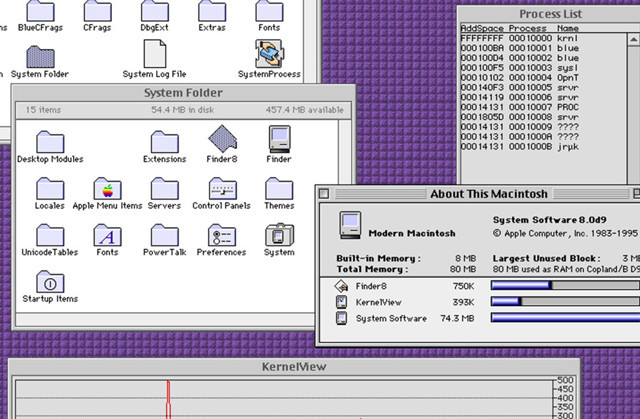Select the PROC process row
The height and width of the screenshot is (419, 640).
pyautogui.click(x=543, y=107)
